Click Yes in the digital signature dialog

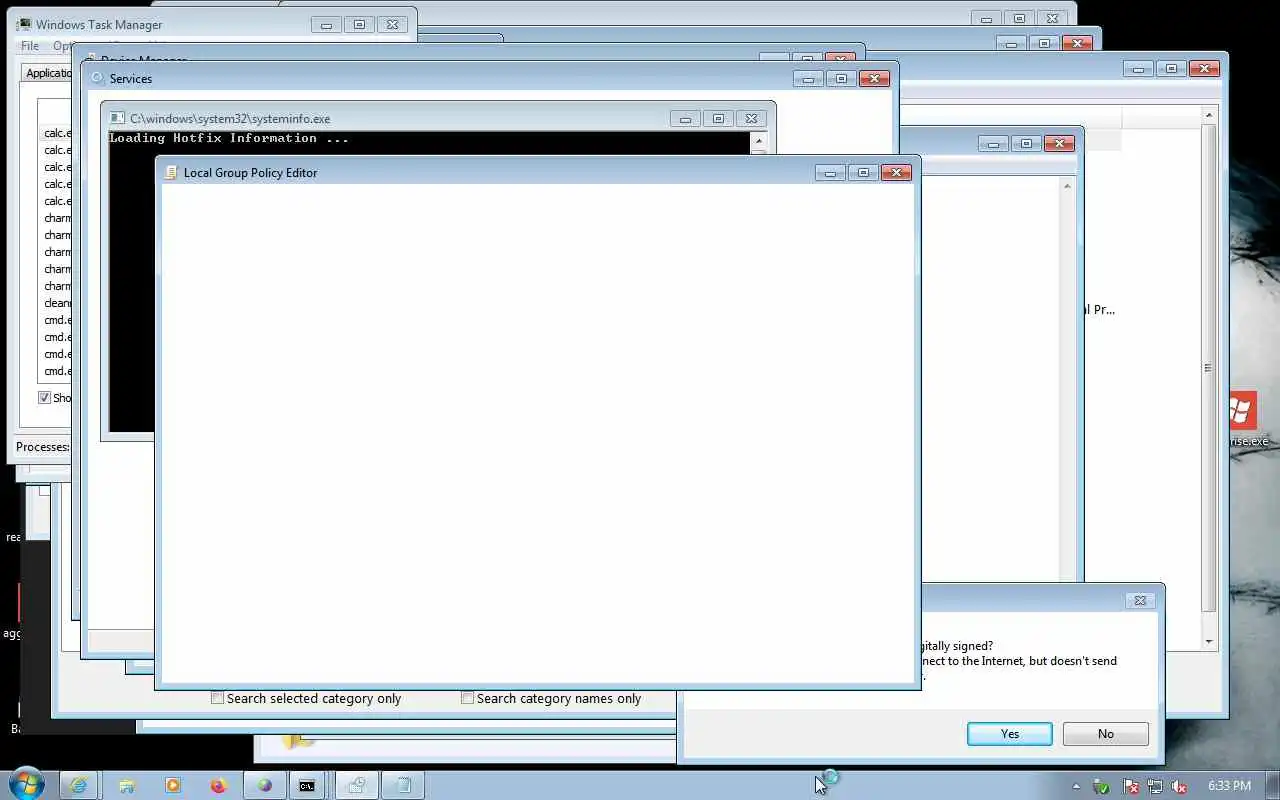[1010, 734]
